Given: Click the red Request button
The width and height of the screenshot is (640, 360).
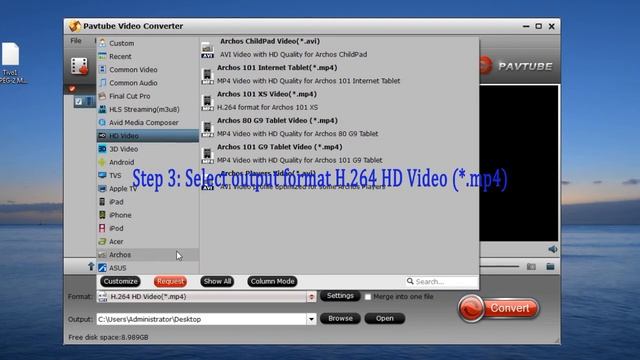Looking at the screenshot, I should [170, 281].
